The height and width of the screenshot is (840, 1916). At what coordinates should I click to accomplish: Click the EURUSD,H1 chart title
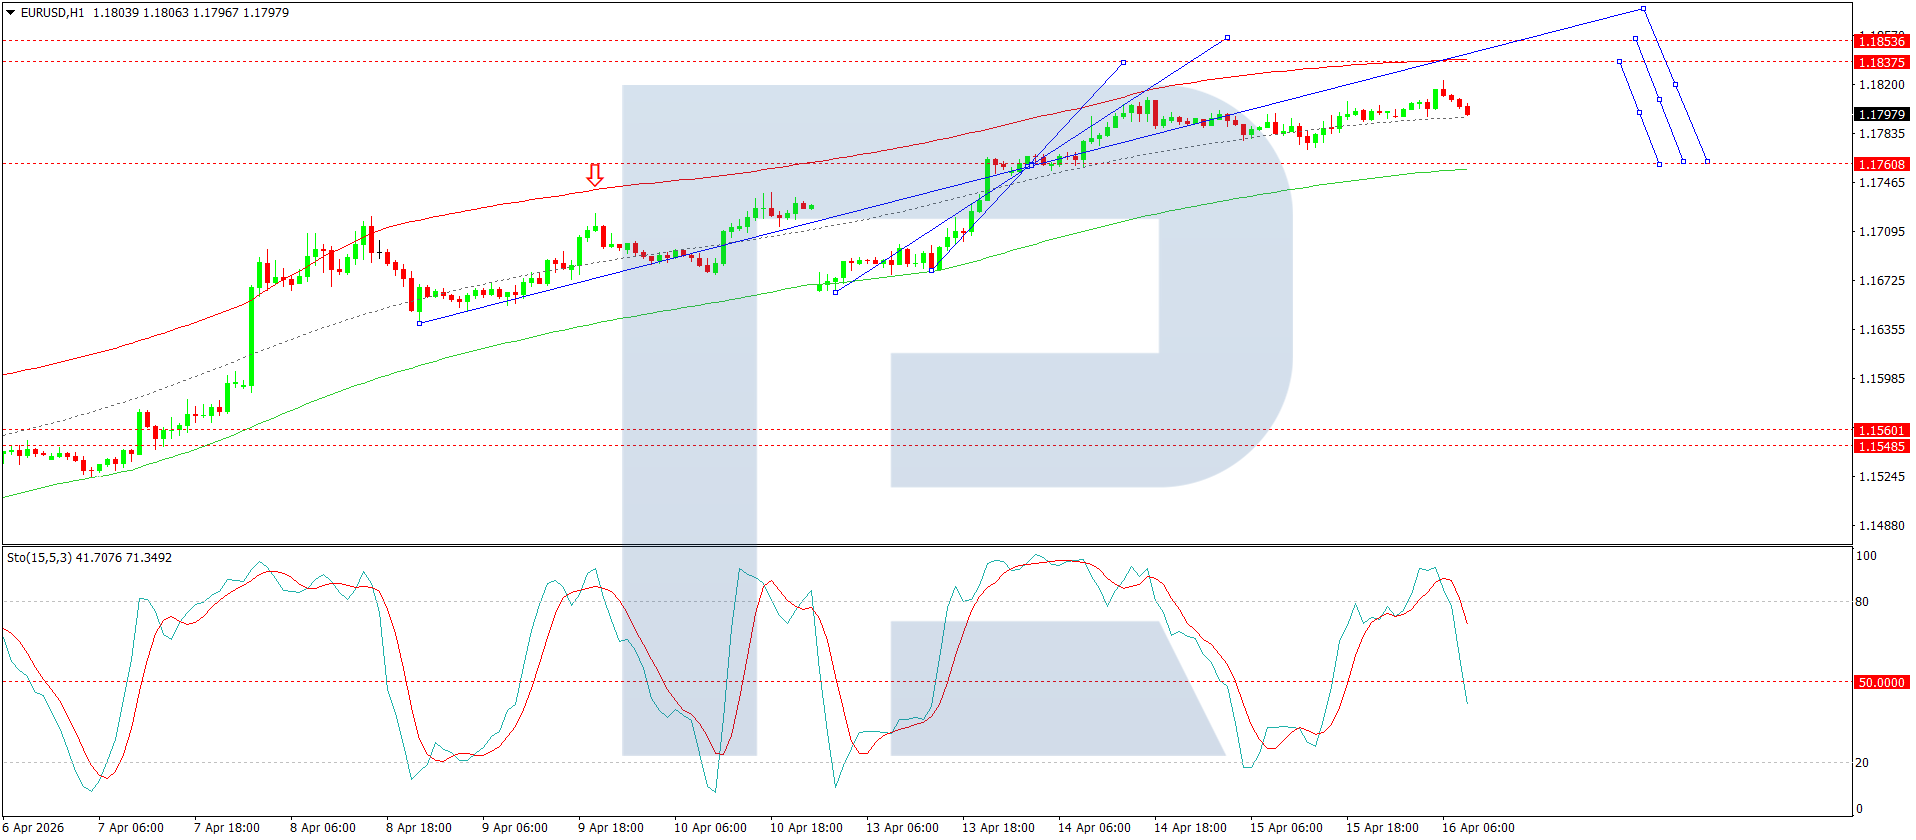click(53, 13)
